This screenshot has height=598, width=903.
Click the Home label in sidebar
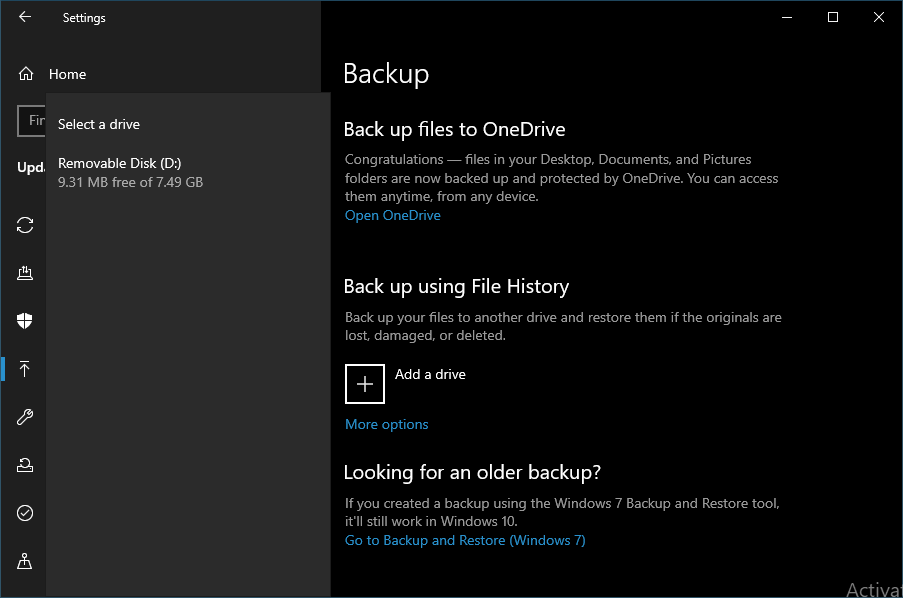(67, 74)
